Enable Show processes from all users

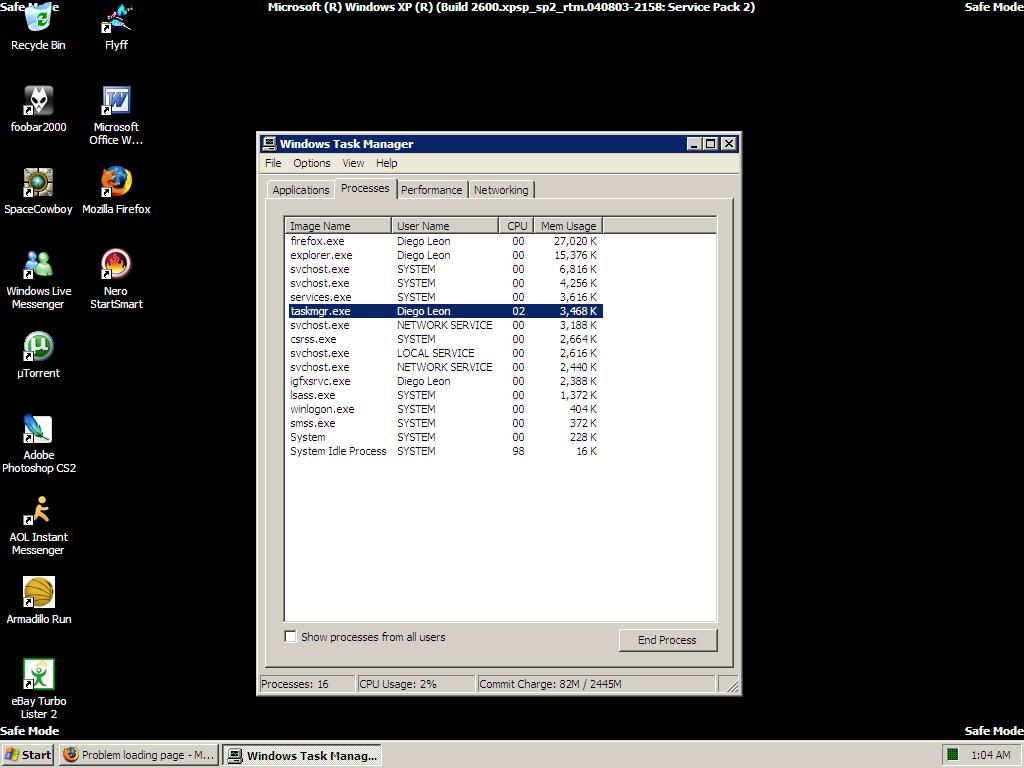(x=291, y=637)
